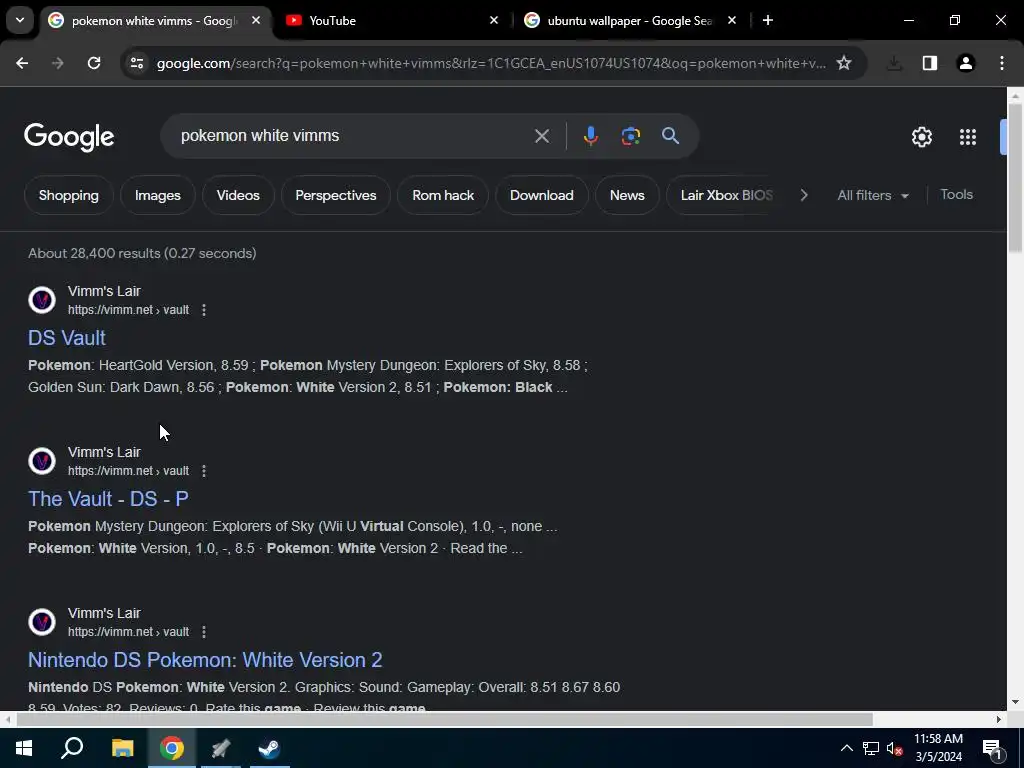Open new tab with plus button
This screenshot has width=1024, height=768.
click(x=768, y=20)
